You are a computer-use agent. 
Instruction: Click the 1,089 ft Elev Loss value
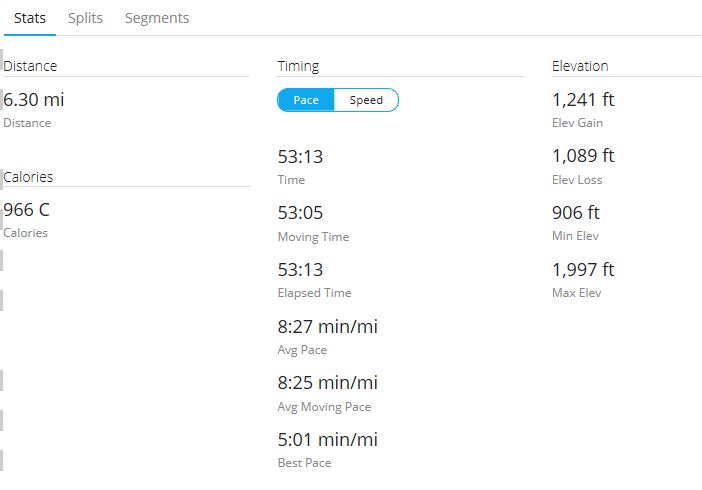click(x=583, y=156)
